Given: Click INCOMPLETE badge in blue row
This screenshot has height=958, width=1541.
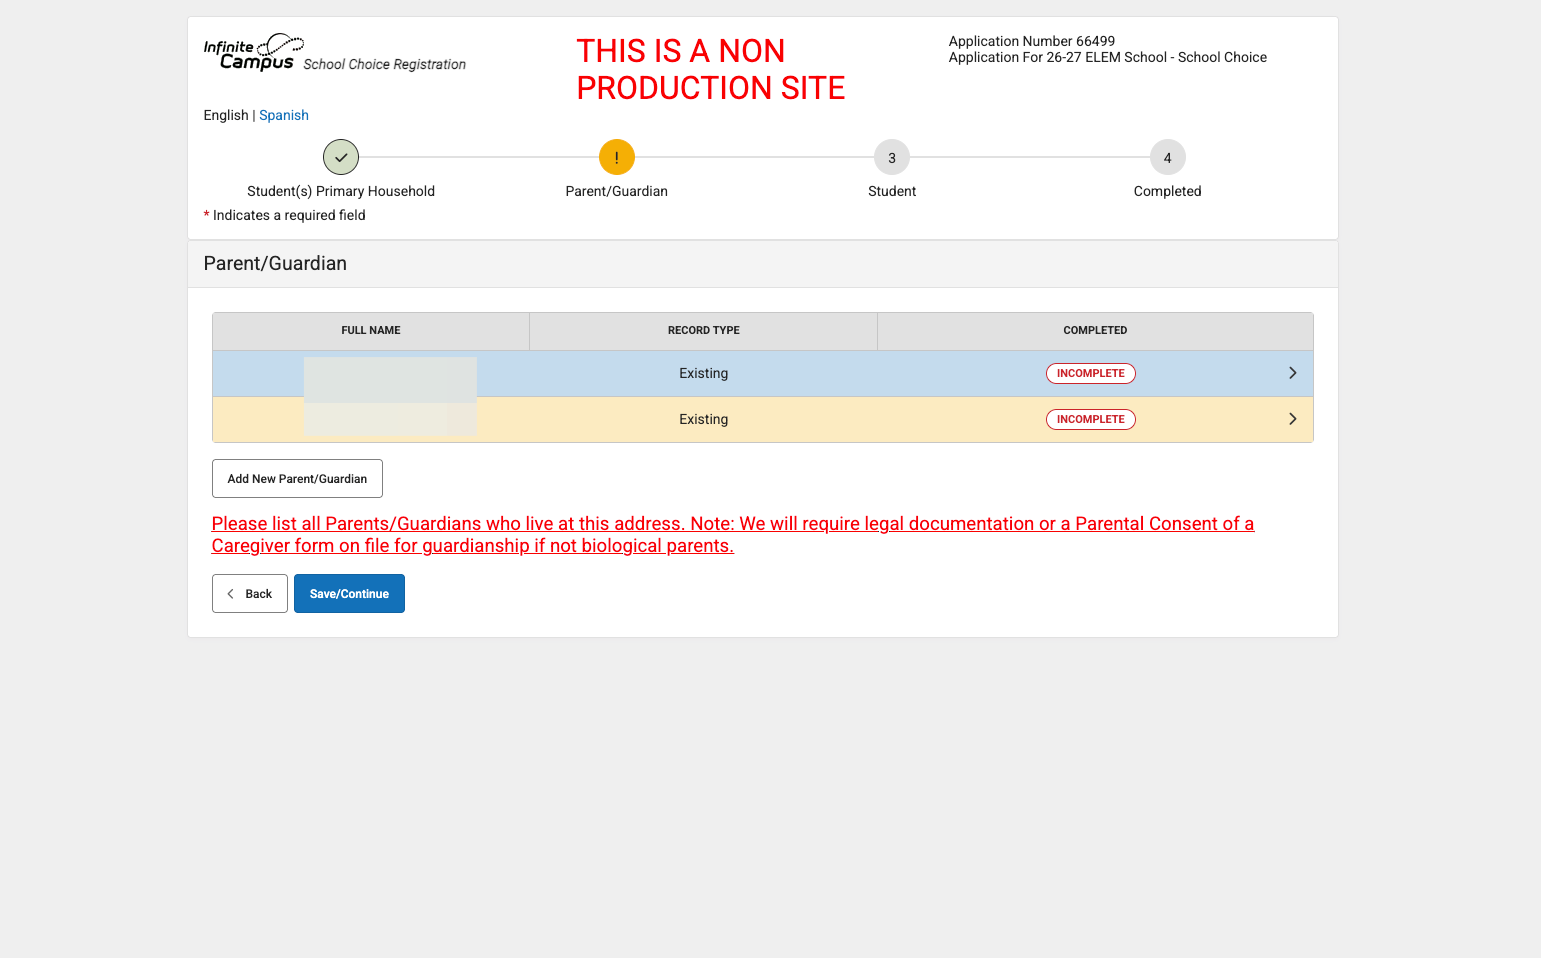Looking at the screenshot, I should [1091, 373].
